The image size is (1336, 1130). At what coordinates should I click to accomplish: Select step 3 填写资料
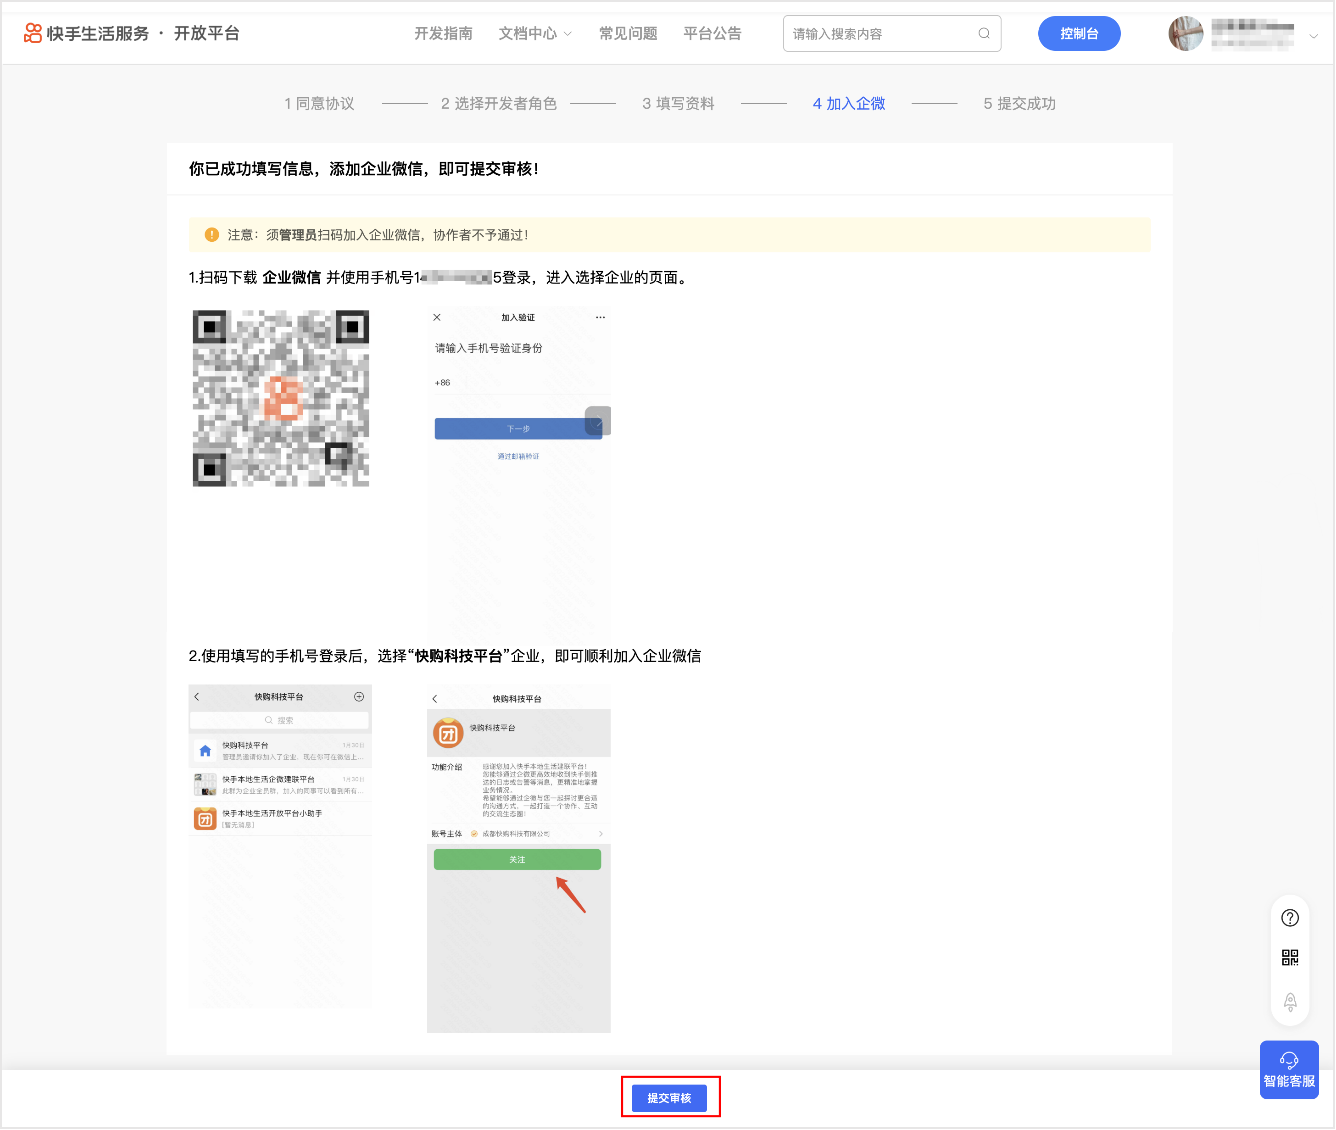pyautogui.click(x=678, y=103)
